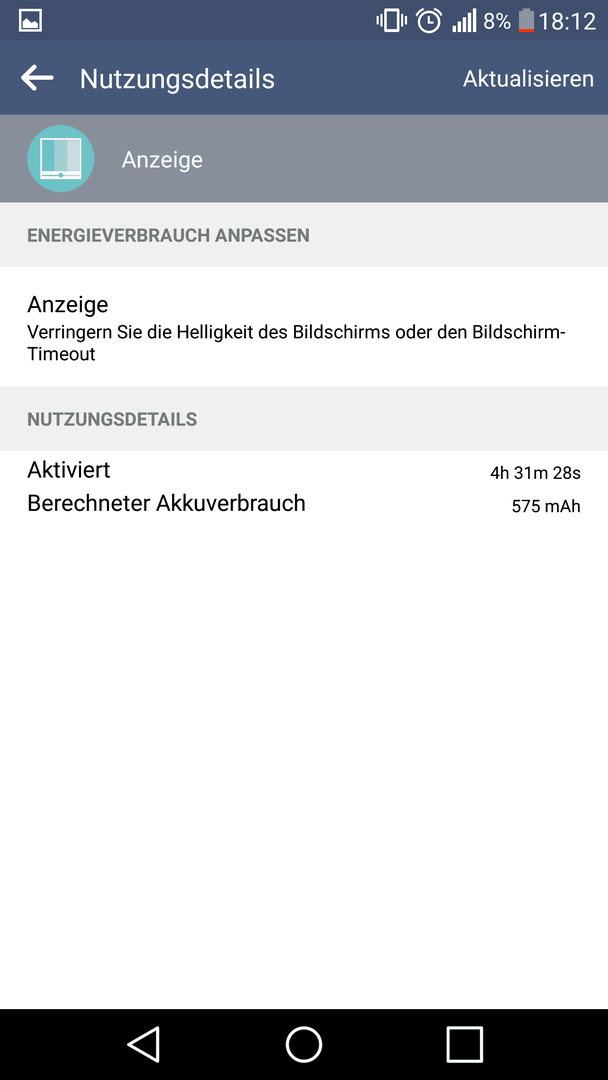Open Anzeige brightness adjustment entry
608x1080 pixels.
point(304,326)
